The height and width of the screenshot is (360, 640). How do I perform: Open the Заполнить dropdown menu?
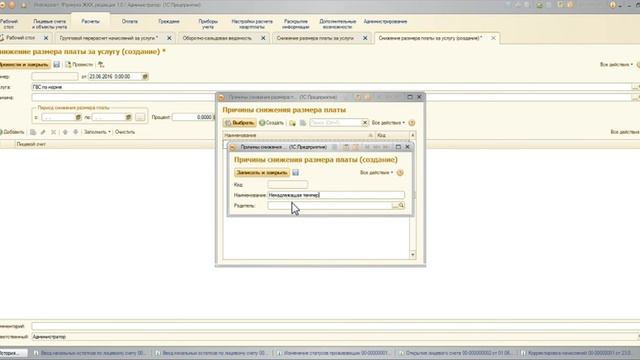97,132
